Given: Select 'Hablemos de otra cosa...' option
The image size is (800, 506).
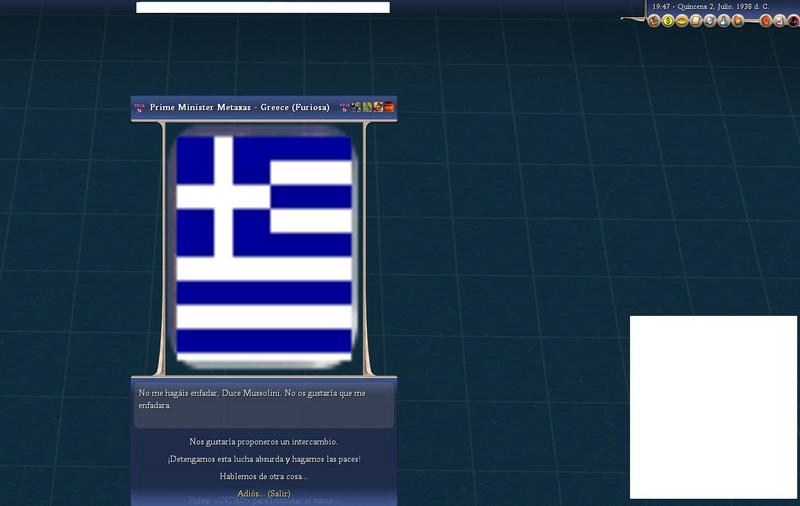Looking at the screenshot, I should pos(263,476).
